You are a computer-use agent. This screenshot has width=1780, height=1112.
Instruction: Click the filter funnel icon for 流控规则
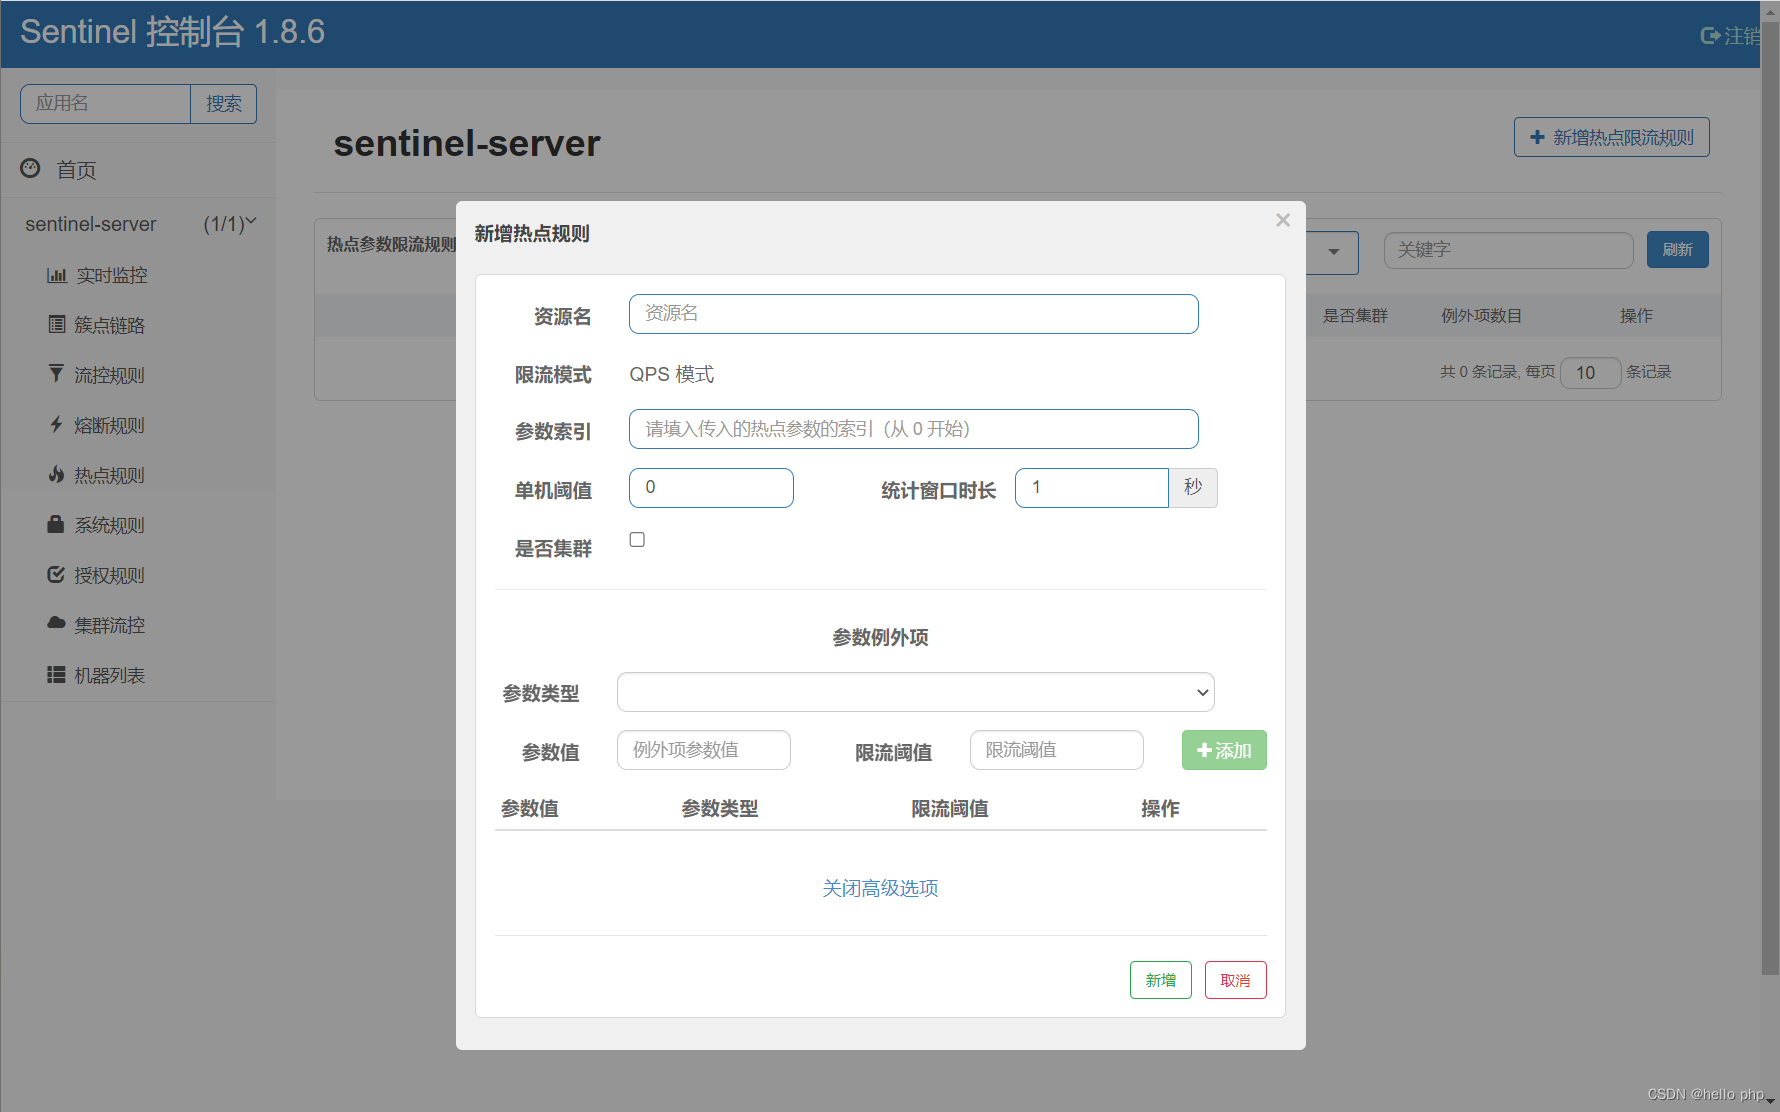click(x=56, y=373)
